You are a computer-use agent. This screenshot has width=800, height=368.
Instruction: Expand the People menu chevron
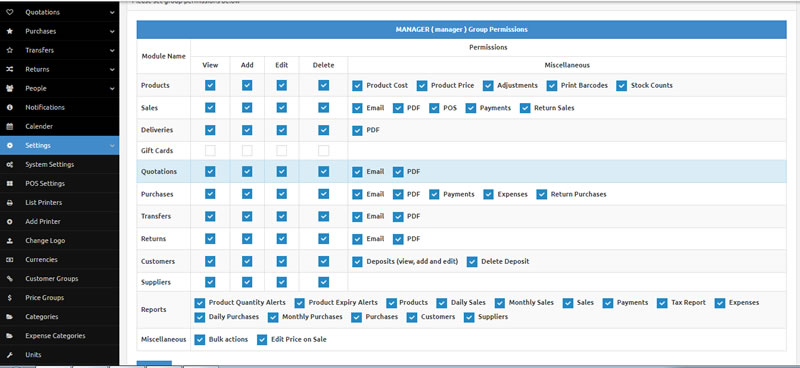pos(112,88)
